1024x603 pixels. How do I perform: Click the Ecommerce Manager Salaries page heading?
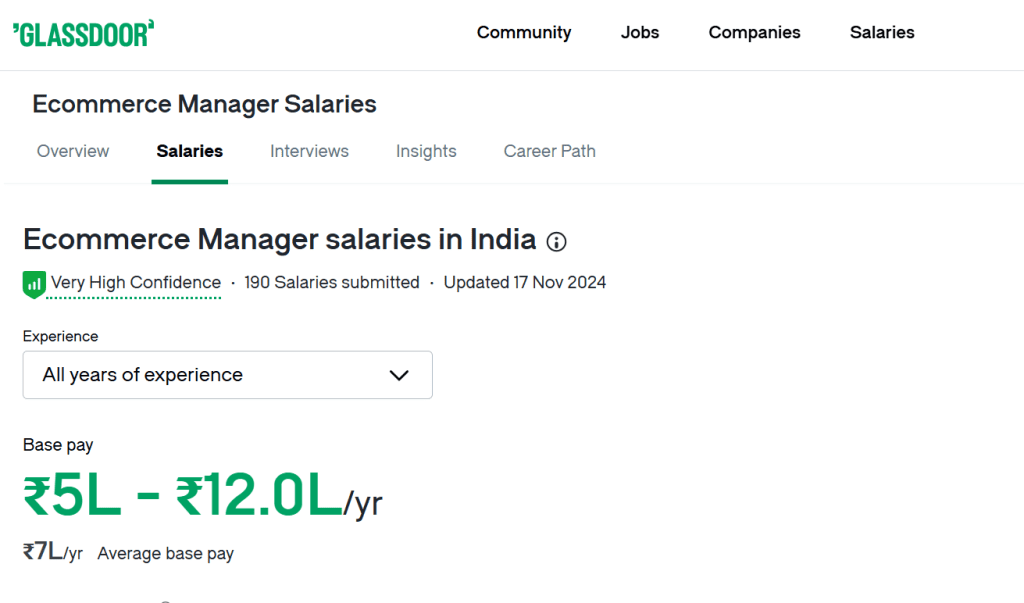(x=204, y=104)
